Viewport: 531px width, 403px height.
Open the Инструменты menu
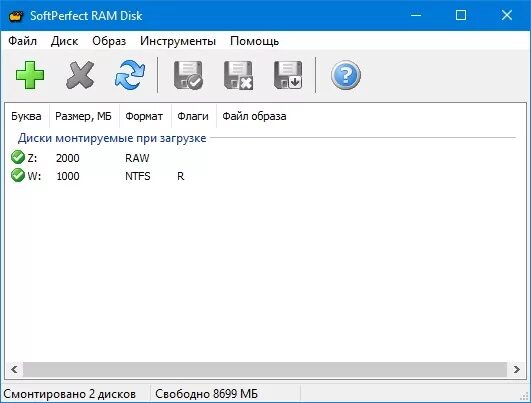178,41
